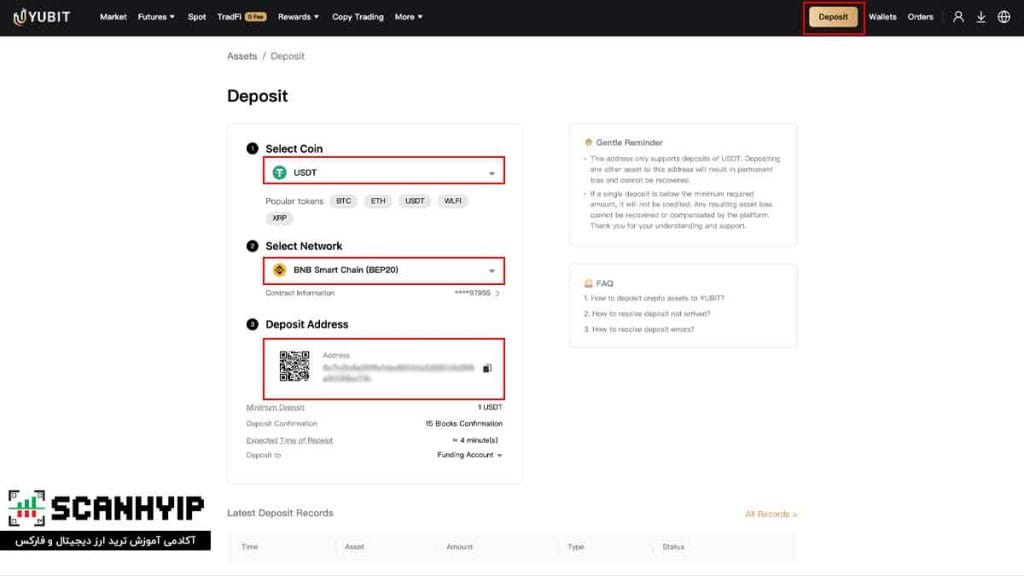Copy the deposit address with copy icon
Screen dimensions: 1024x576
click(487, 368)
